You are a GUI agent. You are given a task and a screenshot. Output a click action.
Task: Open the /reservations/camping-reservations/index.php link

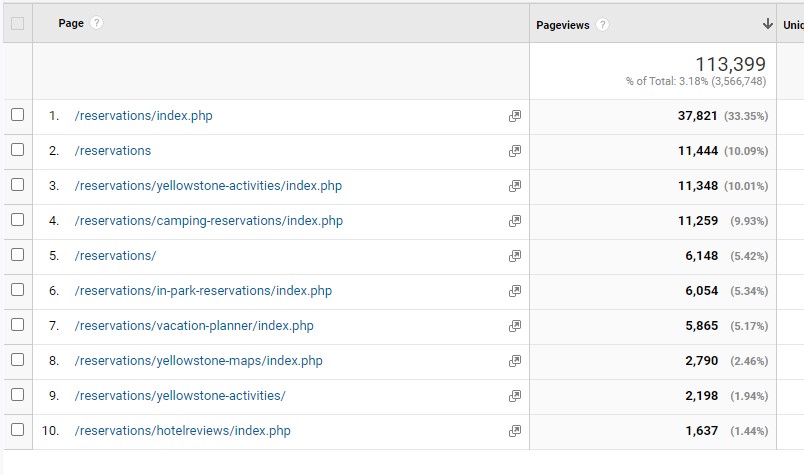point(208,221)
